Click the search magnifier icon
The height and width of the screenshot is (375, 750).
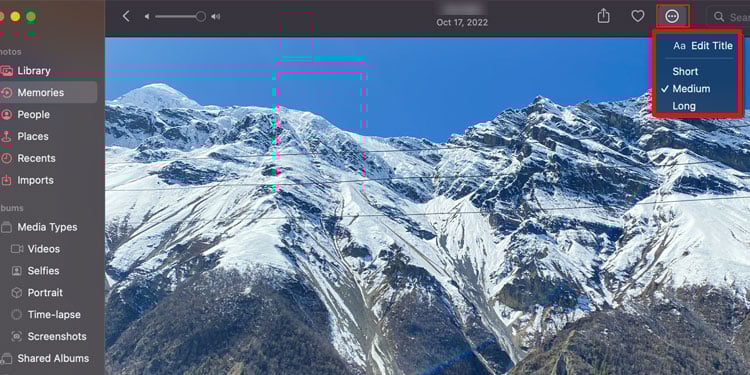[x=719, y=17]
